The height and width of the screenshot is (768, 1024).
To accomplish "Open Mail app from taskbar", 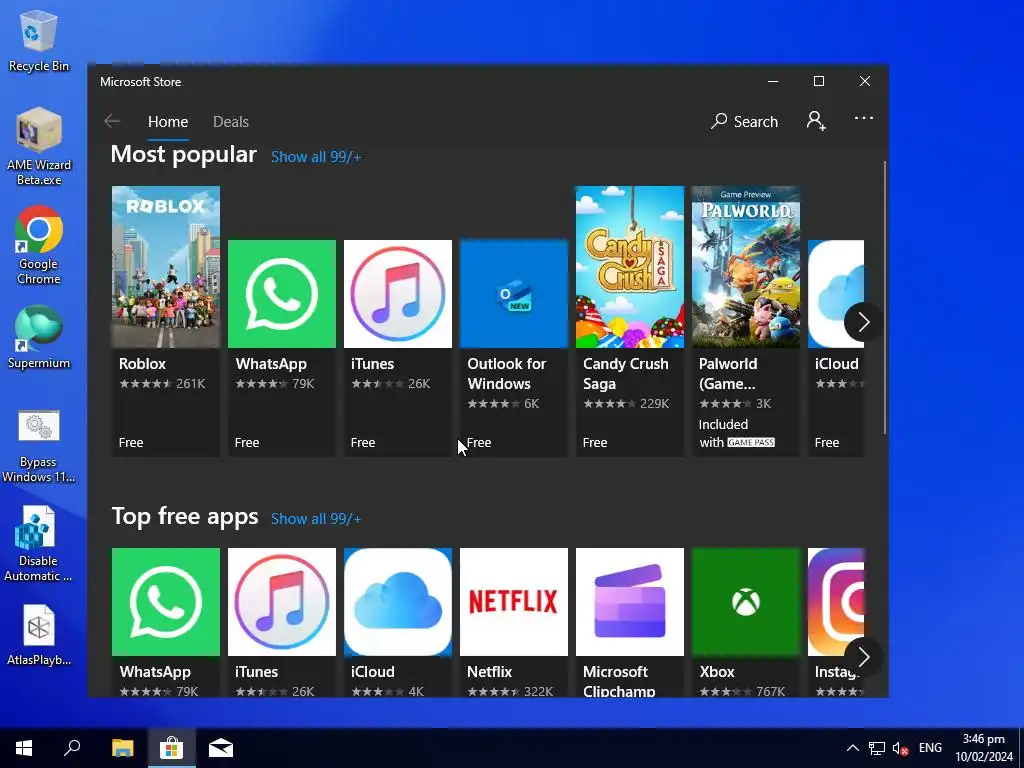I will [221, 748].
